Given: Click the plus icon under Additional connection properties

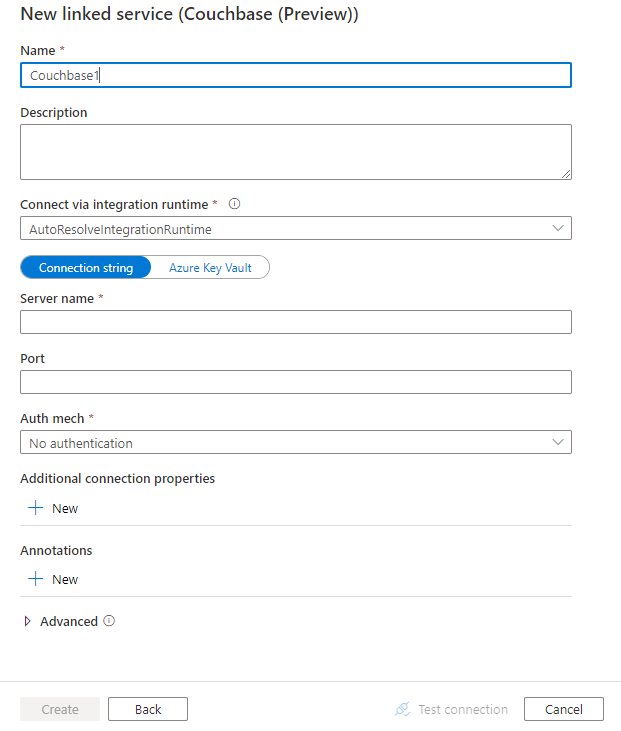Looking at the screenshot, I should coord(36,508).
